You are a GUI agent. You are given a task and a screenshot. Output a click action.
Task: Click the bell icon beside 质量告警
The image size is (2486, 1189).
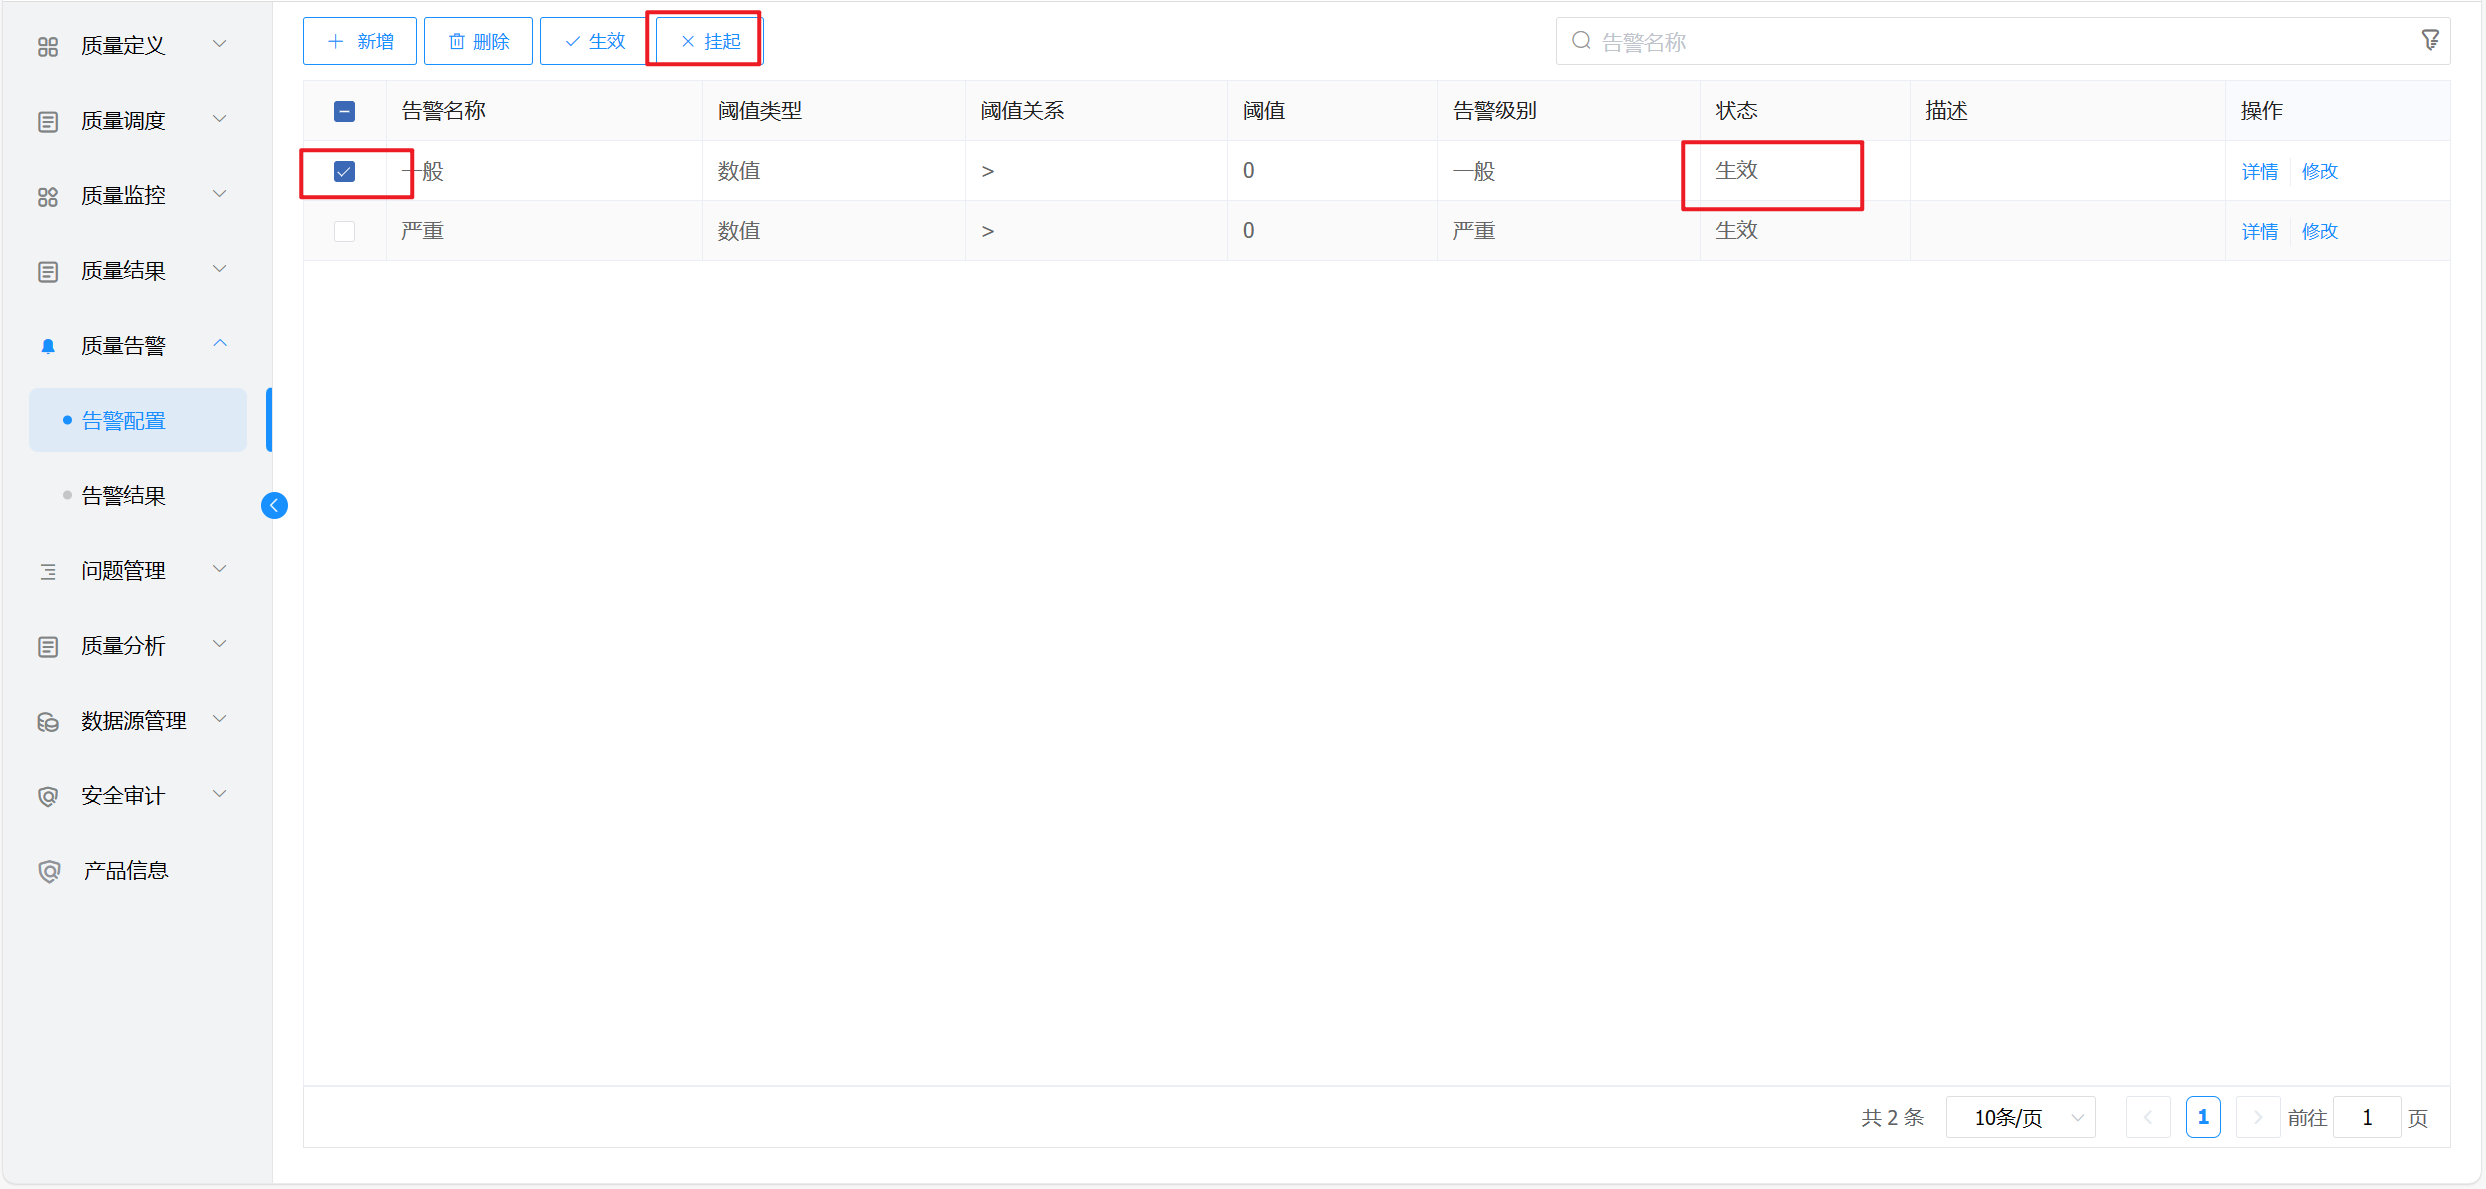(48, 346)
